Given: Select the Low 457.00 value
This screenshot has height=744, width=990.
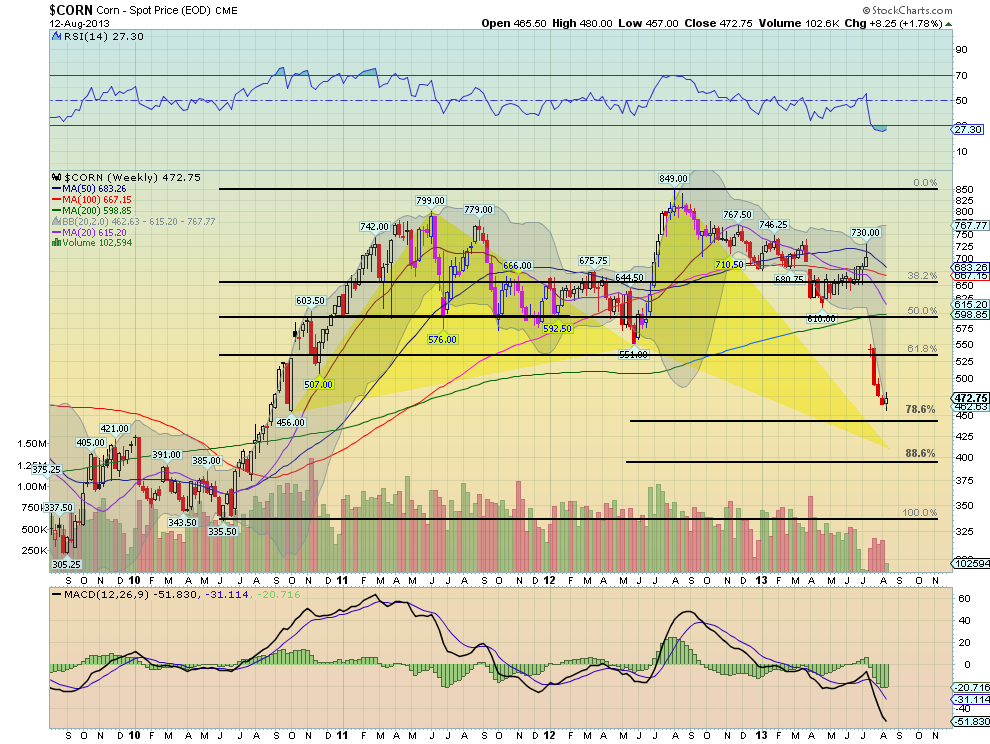Looking at the screenshot, I should pos(648,23).
